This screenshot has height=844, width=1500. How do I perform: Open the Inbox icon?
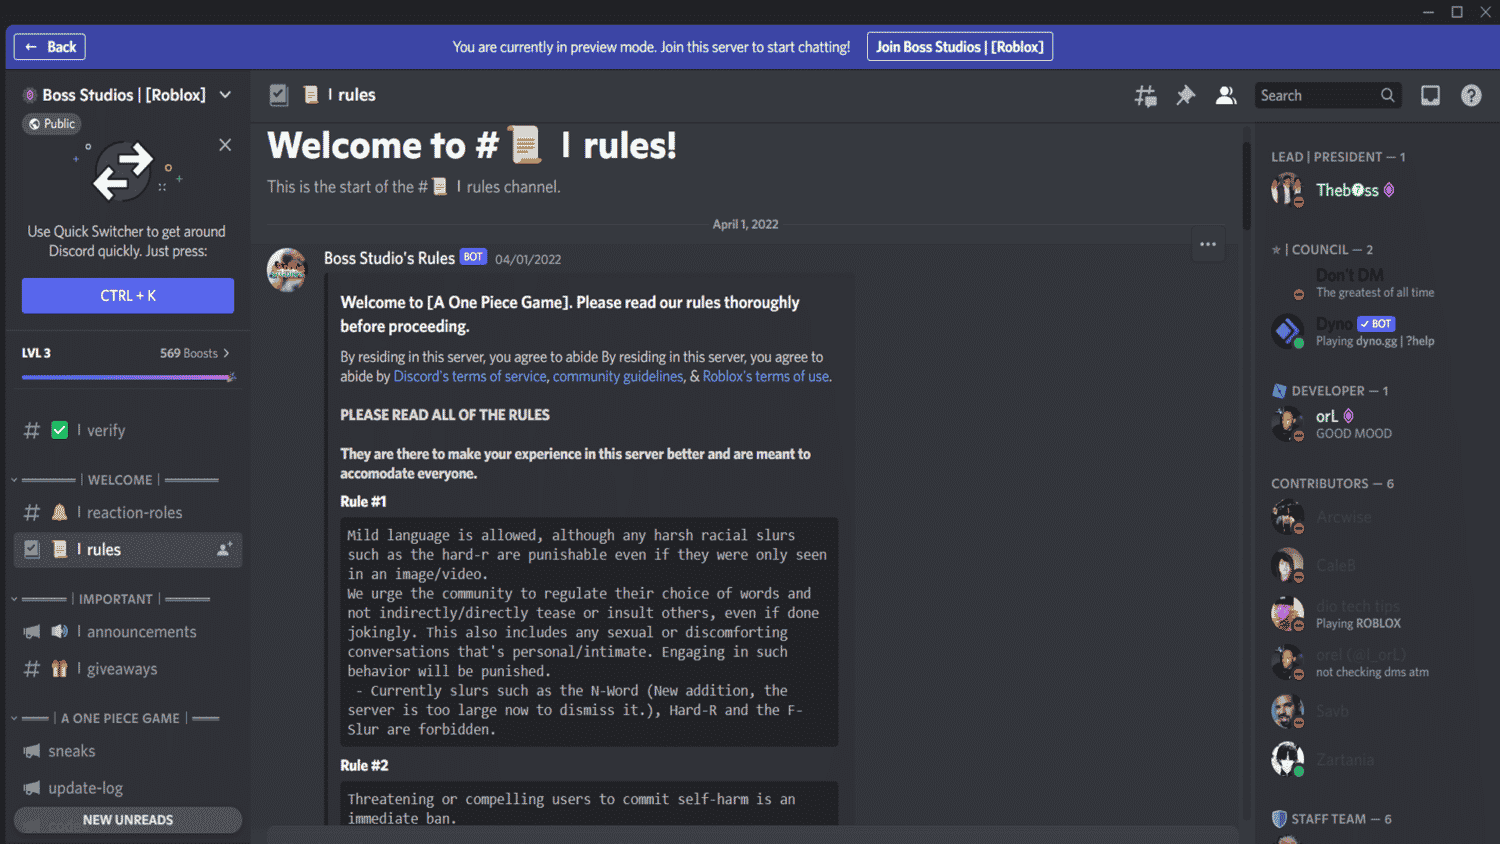point(1430,95)
